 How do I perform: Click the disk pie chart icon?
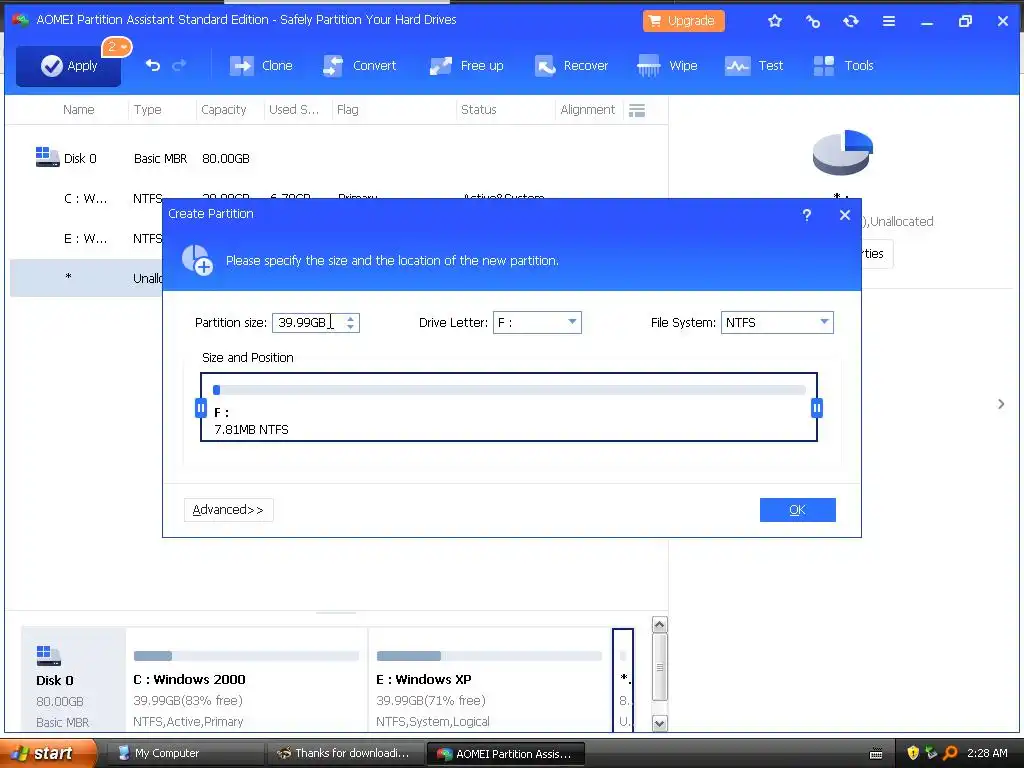tap(842, 152)
